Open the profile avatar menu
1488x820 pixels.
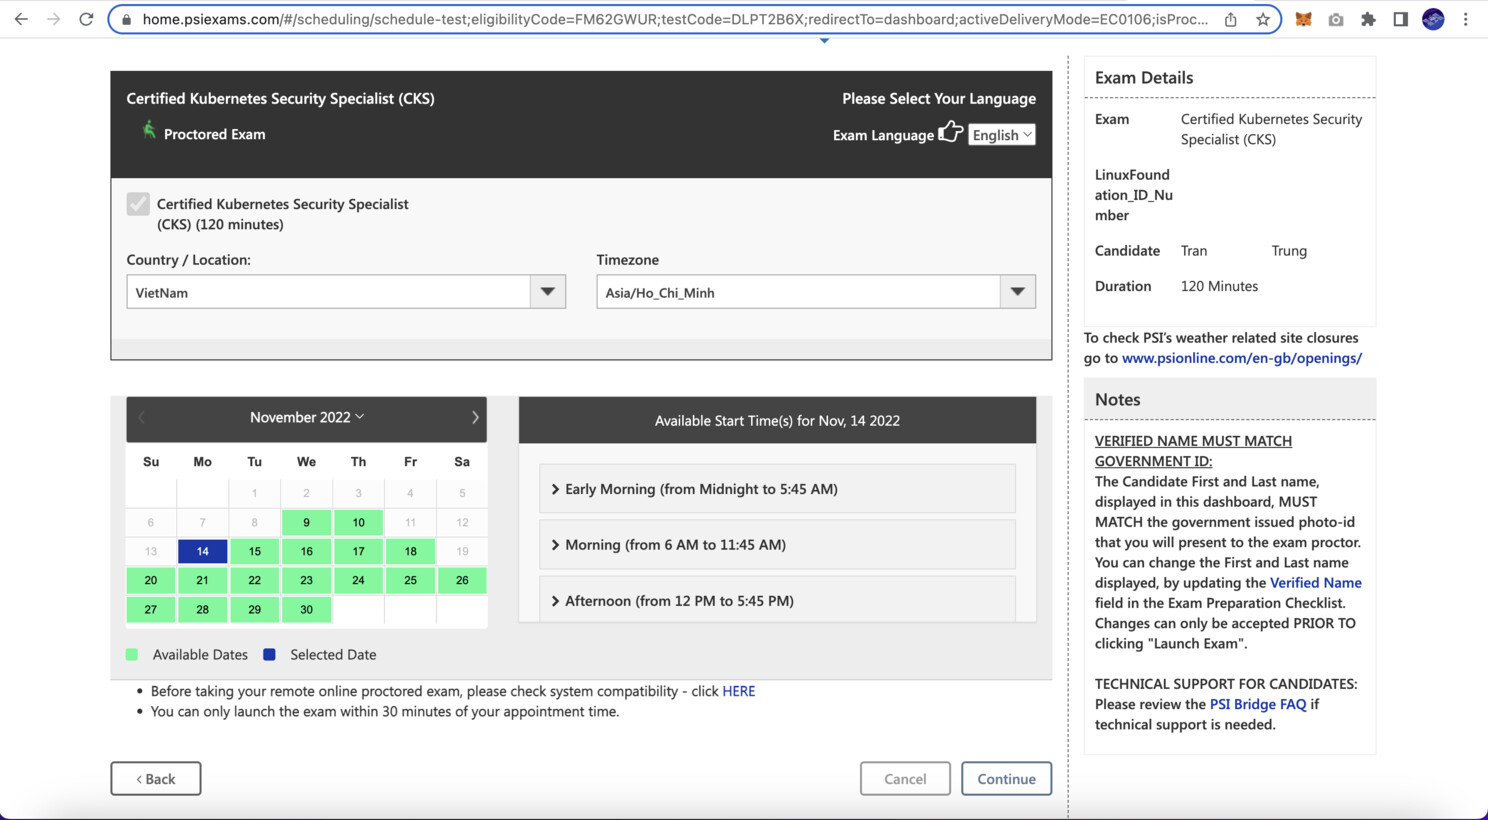1433,19
